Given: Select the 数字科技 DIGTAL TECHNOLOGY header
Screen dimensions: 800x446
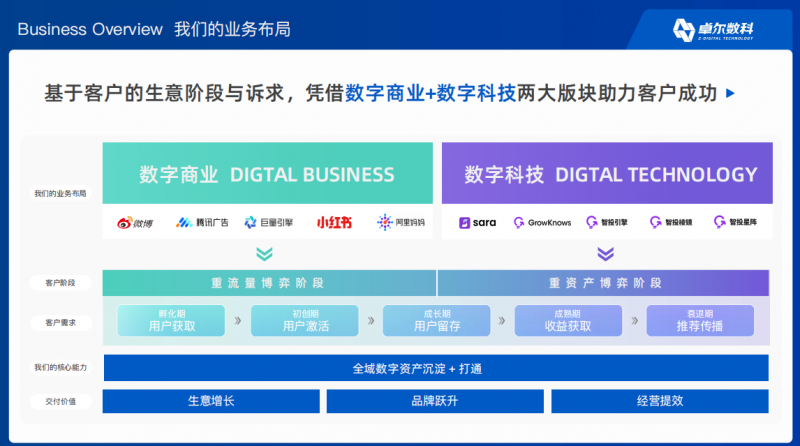Looking at the screenshot, I should coord(607,174).
